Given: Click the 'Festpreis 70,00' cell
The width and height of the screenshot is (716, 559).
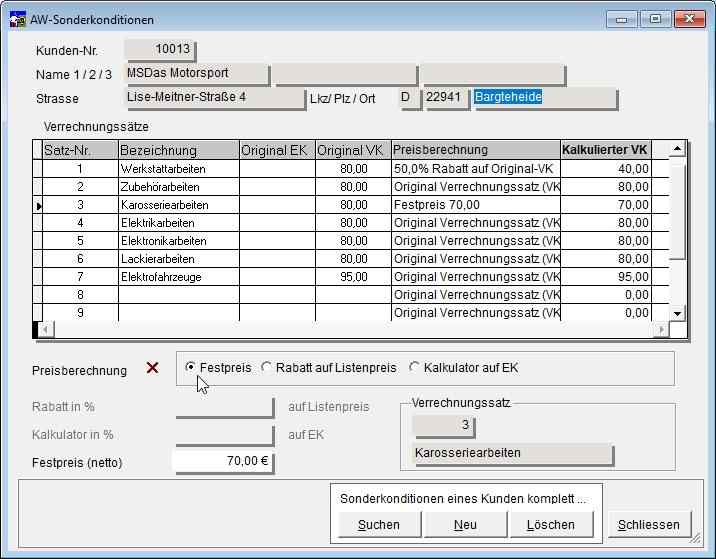Looking at the screenshot, I should pyautogui.click(x=475, y=205).
